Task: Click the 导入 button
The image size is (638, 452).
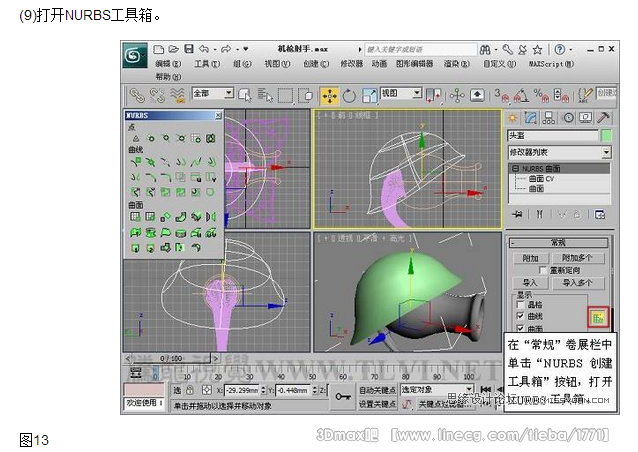Action: click(x=530, y=282)
